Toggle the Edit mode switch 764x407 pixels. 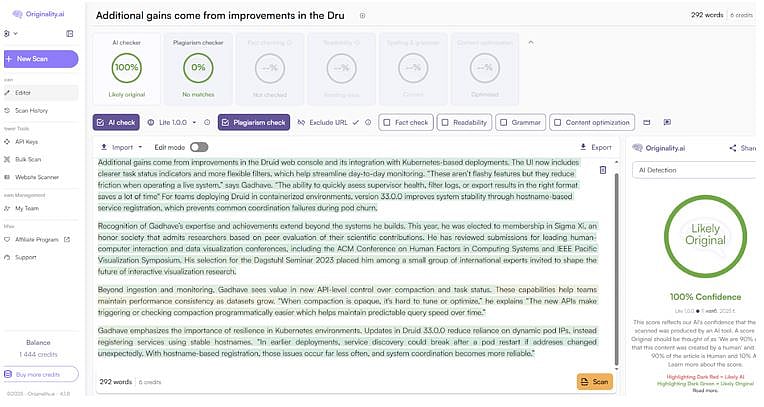pyautogui.click(x=199, y=147)
